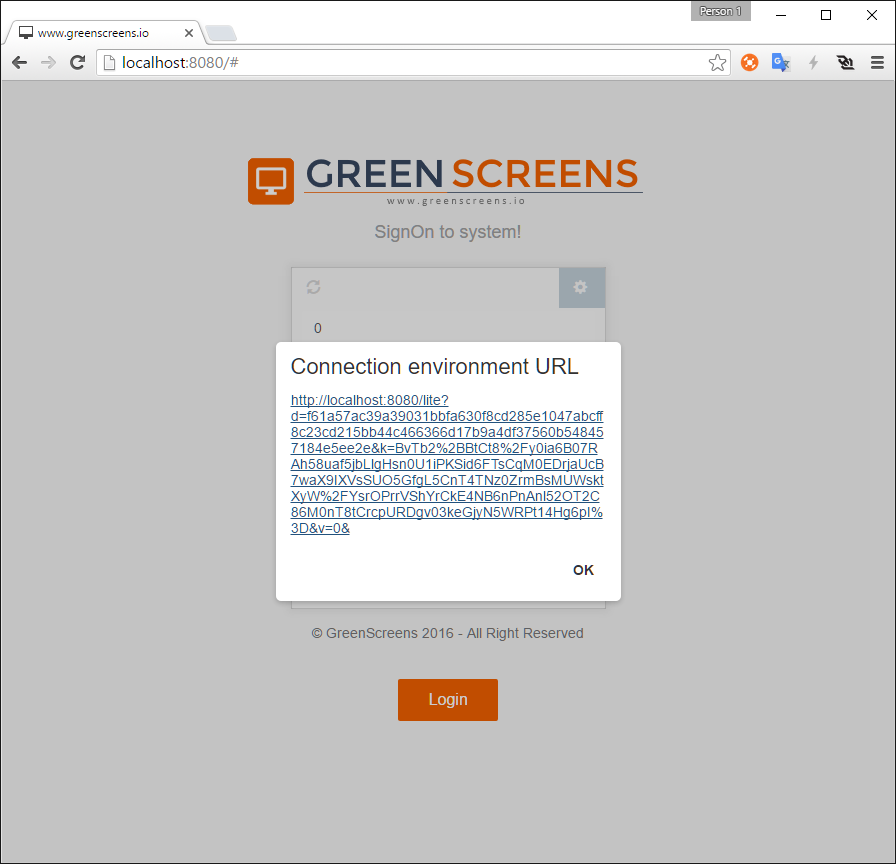Screen dimensions: 896x864
Task: Open the Google Translate extension
Action: [781, 63]
